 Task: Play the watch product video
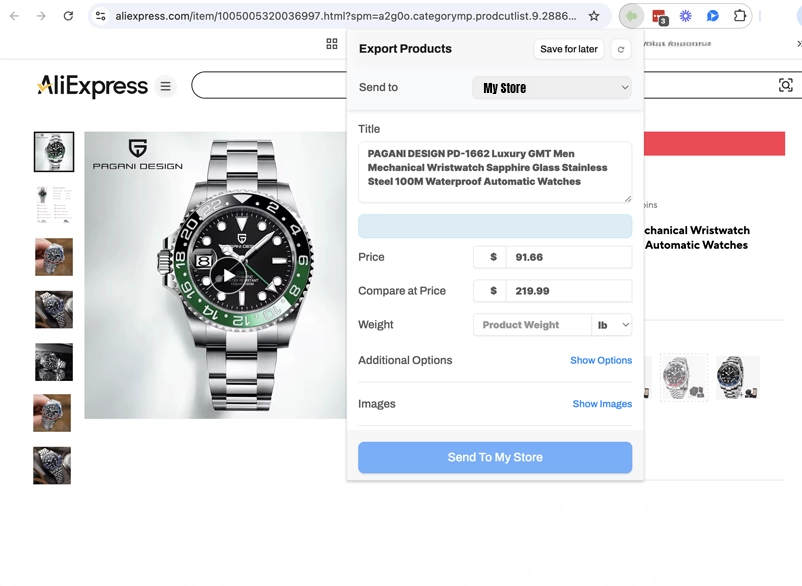pos(229,275)
